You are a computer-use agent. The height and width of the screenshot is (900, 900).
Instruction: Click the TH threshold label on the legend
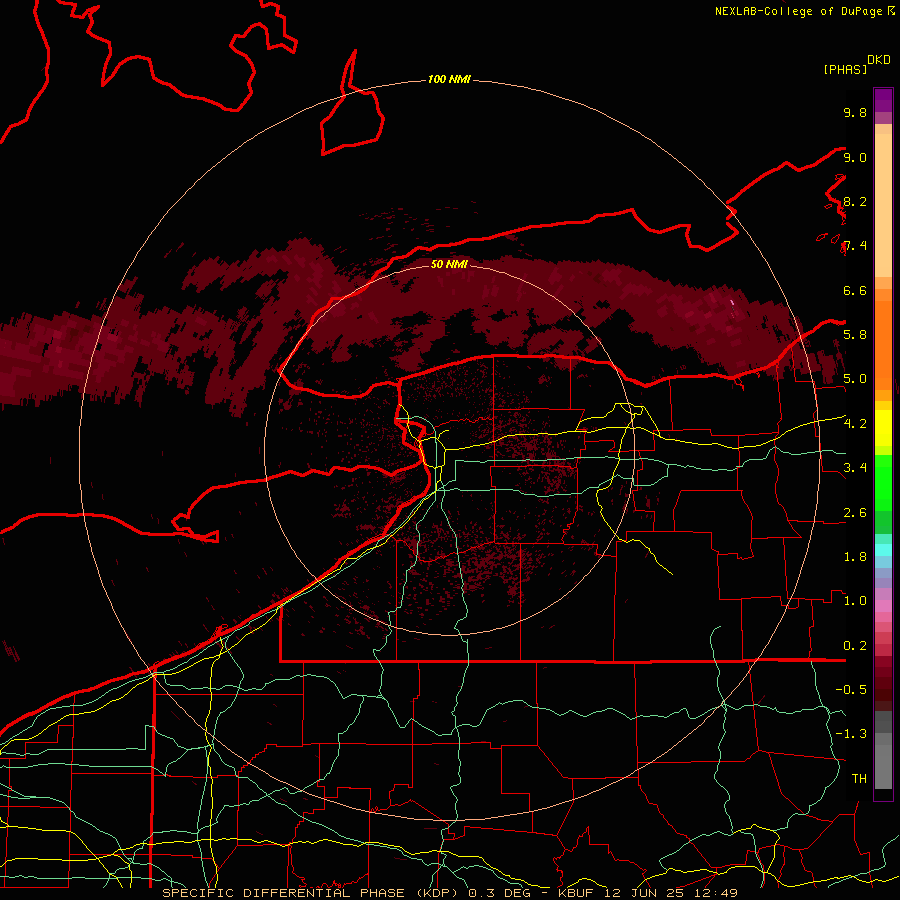[859, 779]
